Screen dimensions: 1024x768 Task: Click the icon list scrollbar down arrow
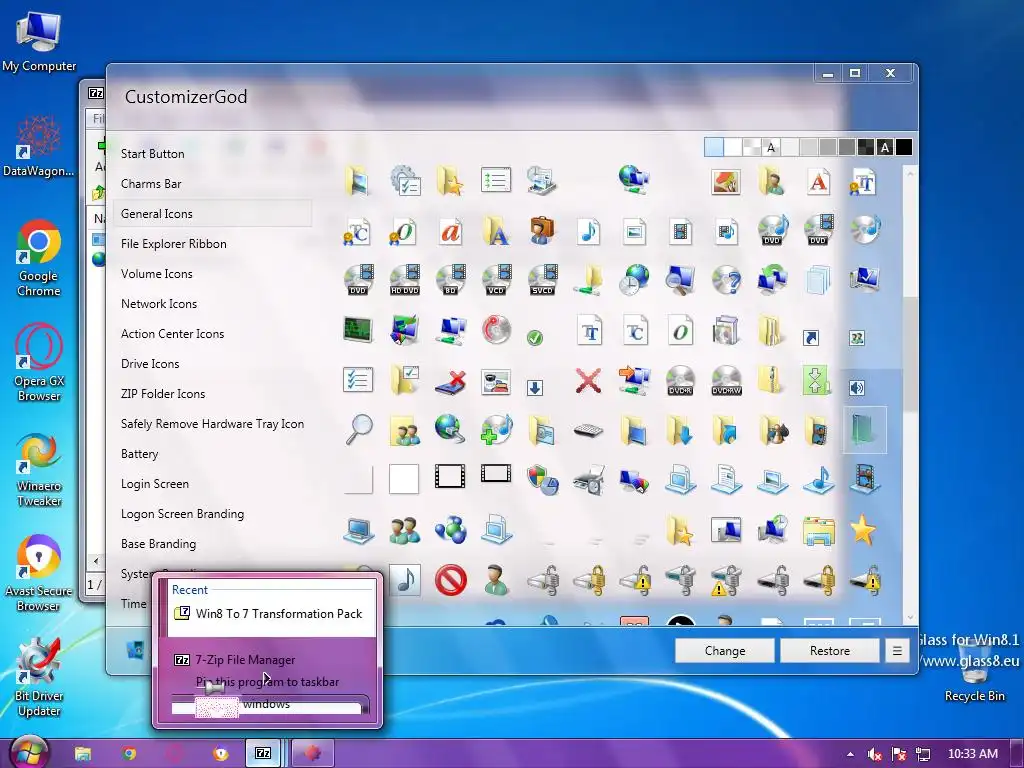pyautogui.click(x=910, y=616)
